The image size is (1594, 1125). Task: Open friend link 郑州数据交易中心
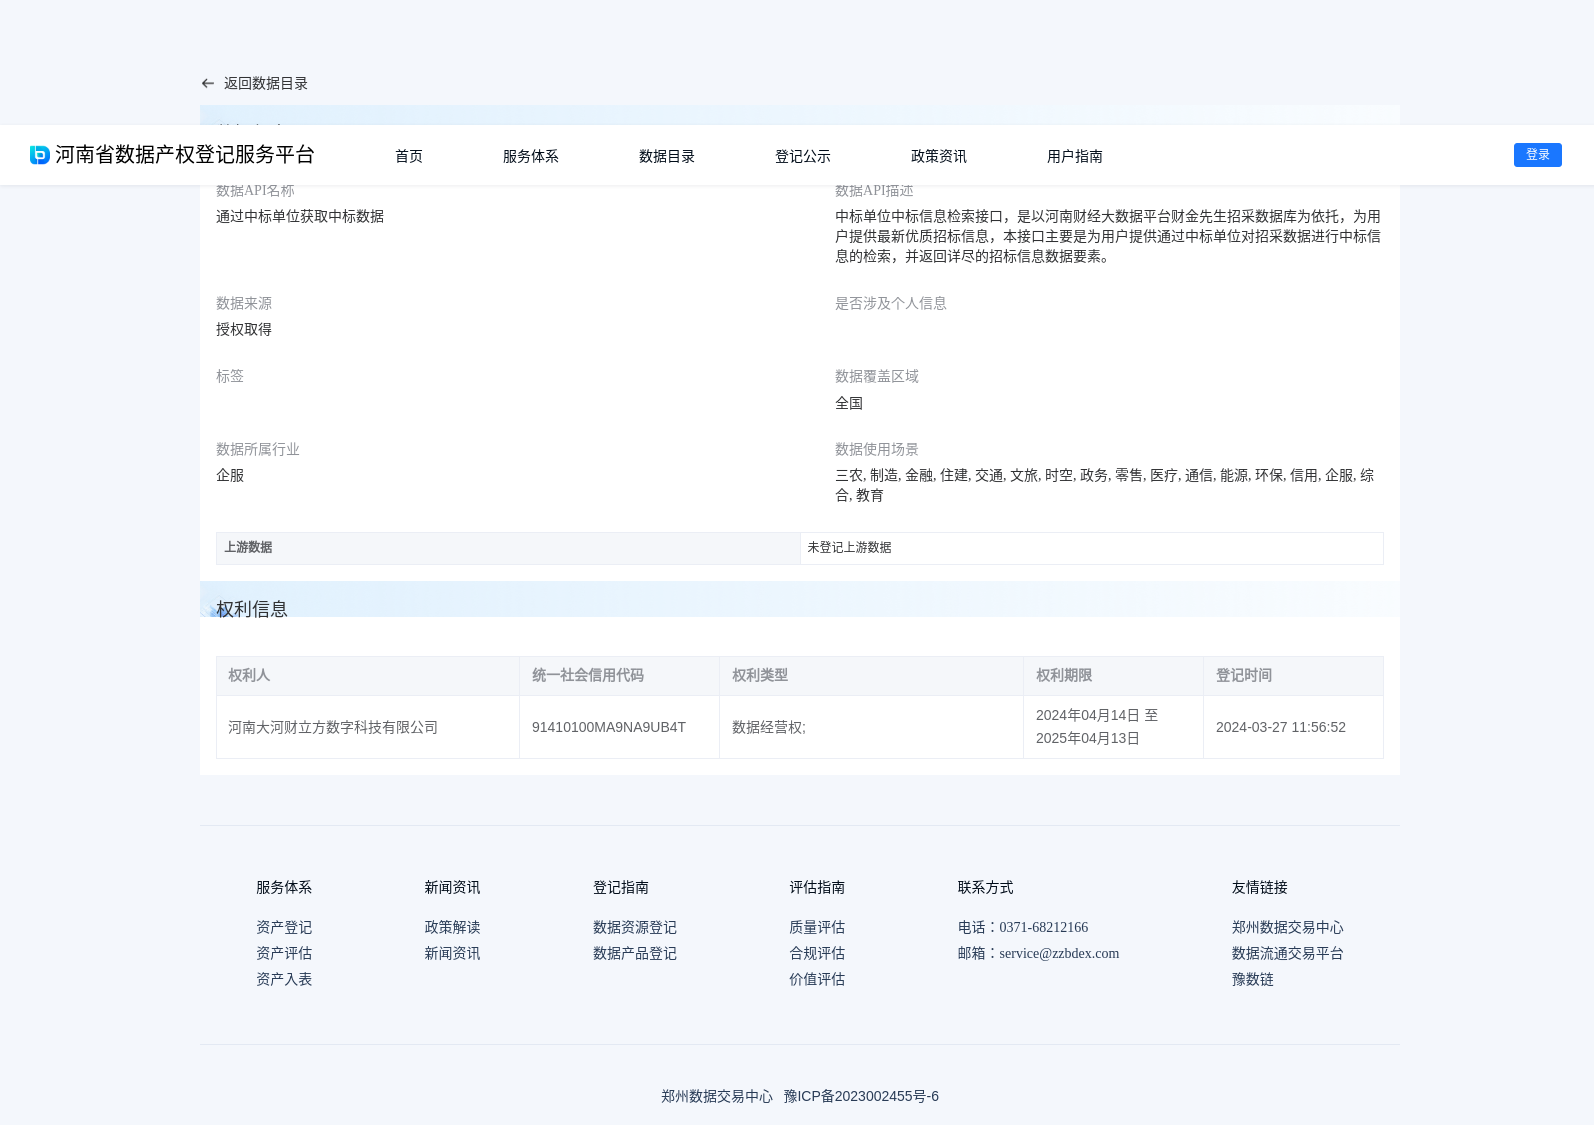(x=1288, y=928)
